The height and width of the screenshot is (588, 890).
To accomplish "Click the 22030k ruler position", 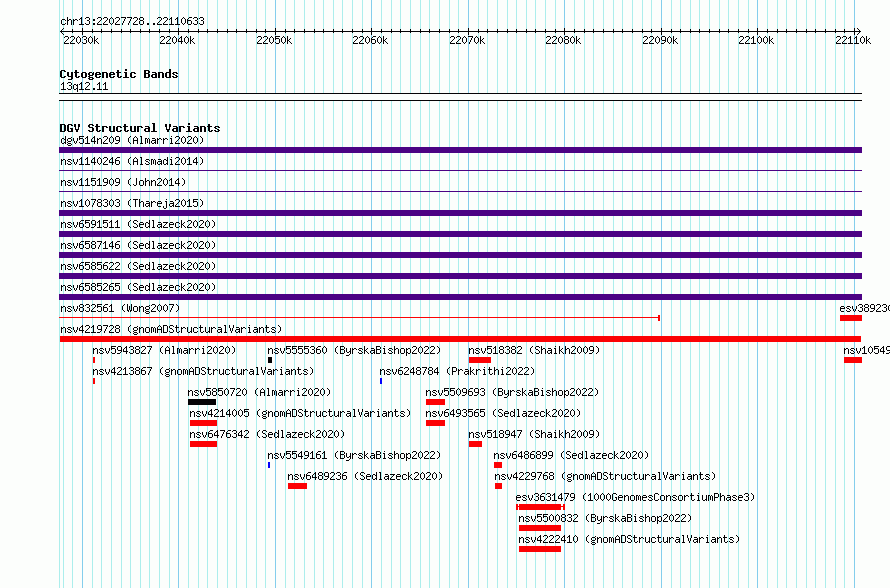I will click(x=81, y=40).
